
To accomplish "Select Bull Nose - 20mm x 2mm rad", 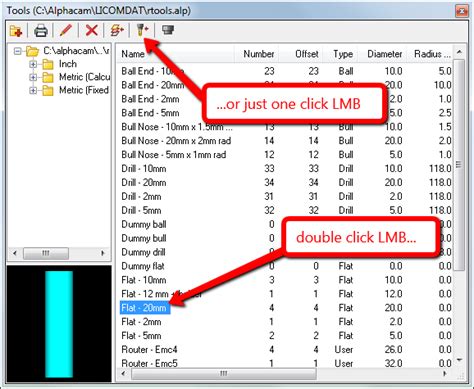I will click(176, 141).
